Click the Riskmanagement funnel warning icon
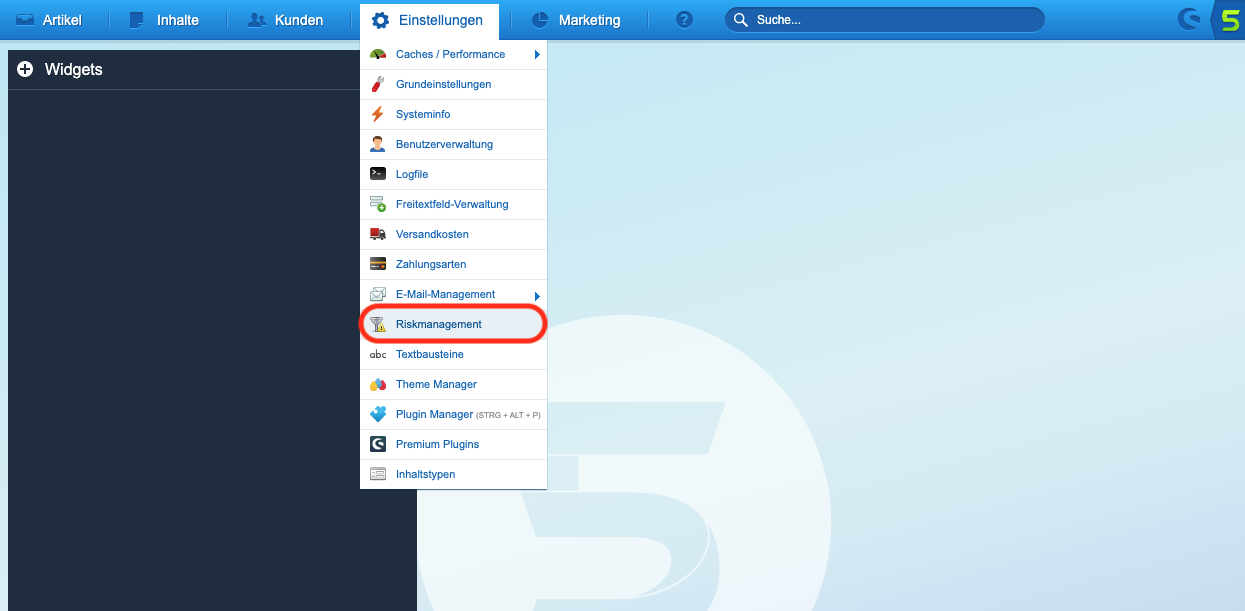Screen dimensions: 1245x611 coord(378,324)
